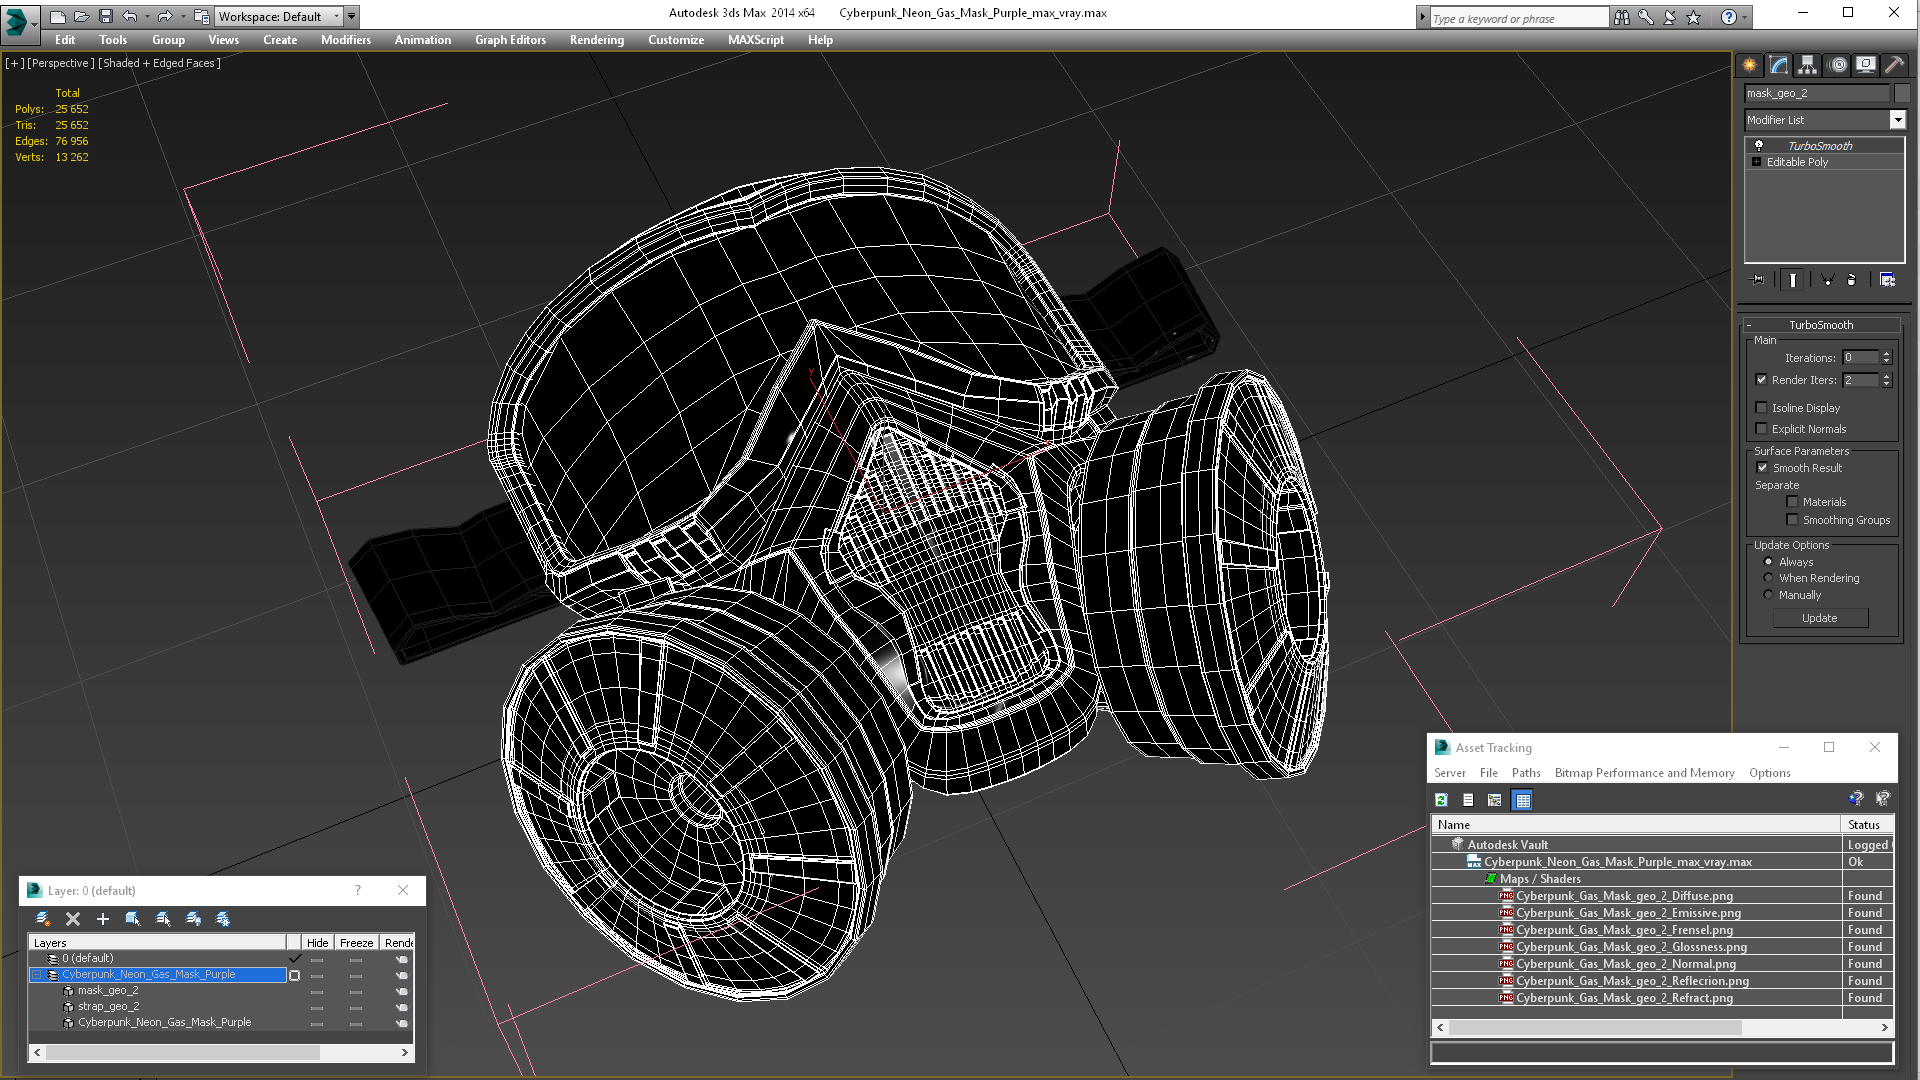Refresh the Asset Tracking list
Viewport: 1920px width, 1080px height.
tap(1441, 800)
